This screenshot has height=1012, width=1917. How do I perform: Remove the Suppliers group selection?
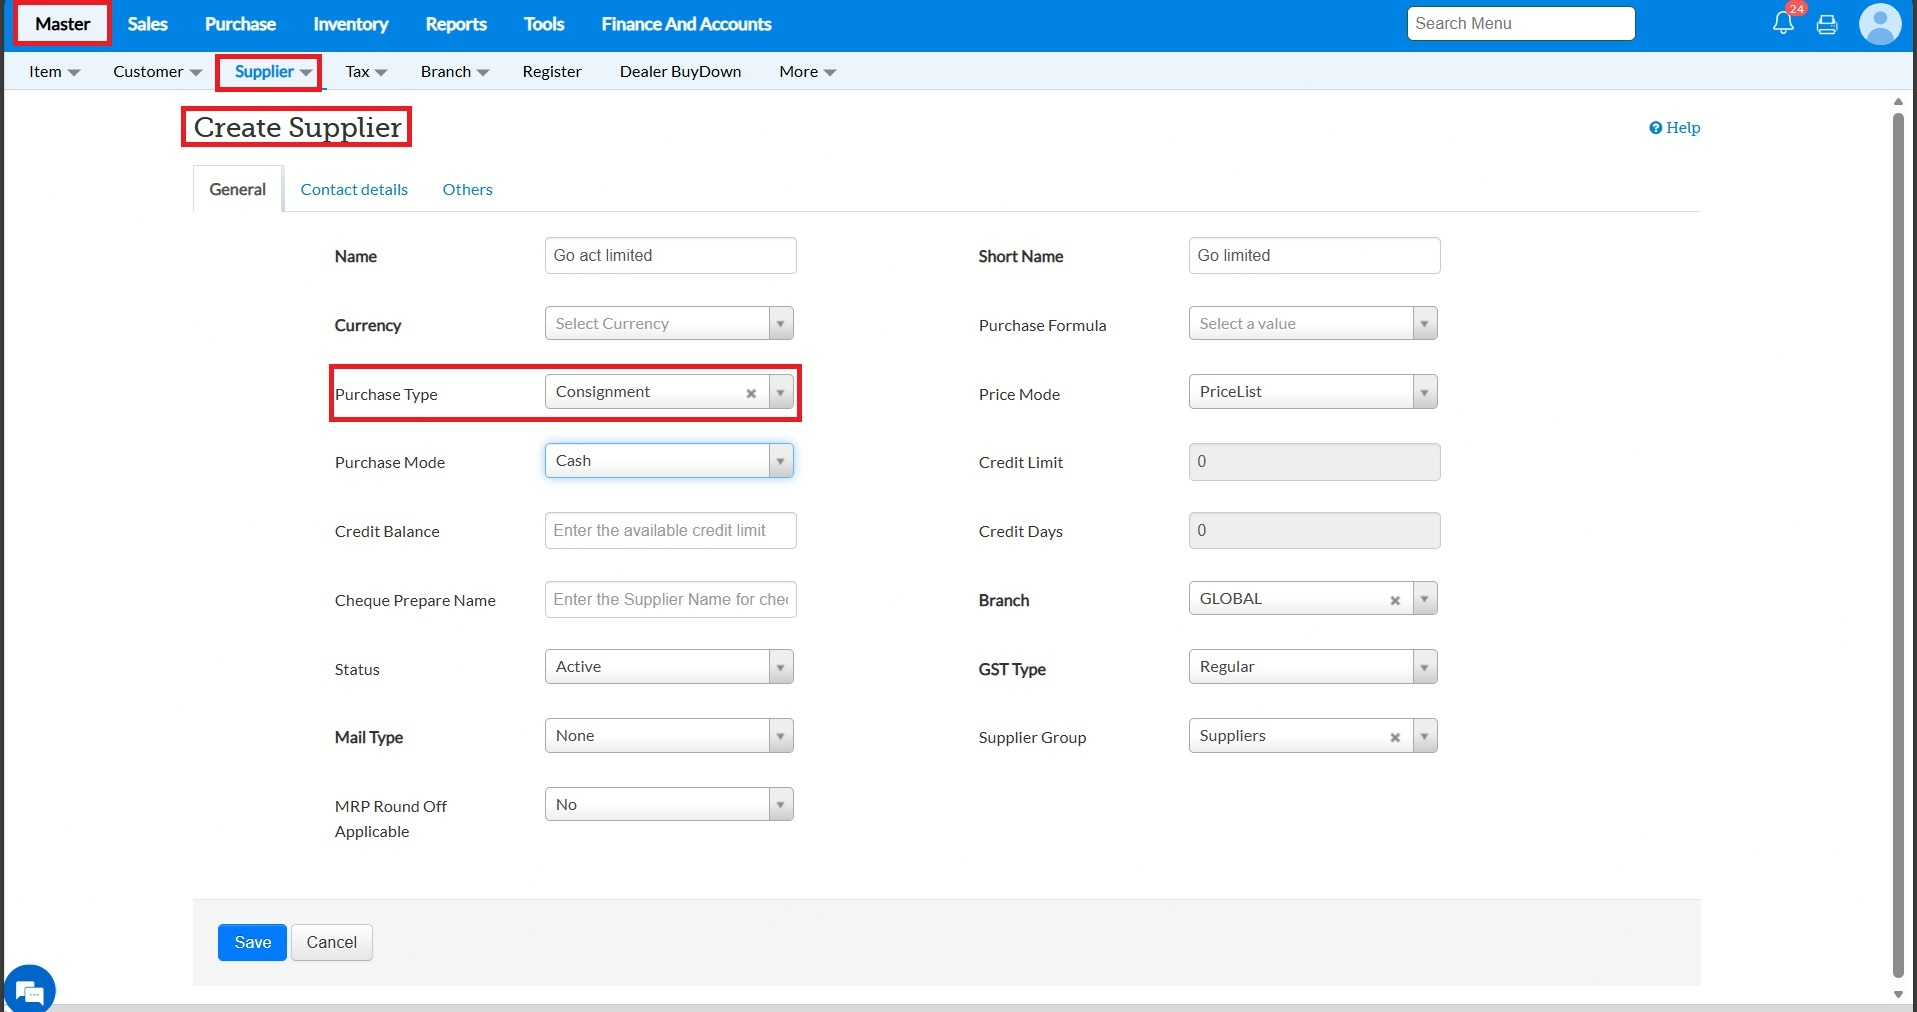[x=1395, y=737]
